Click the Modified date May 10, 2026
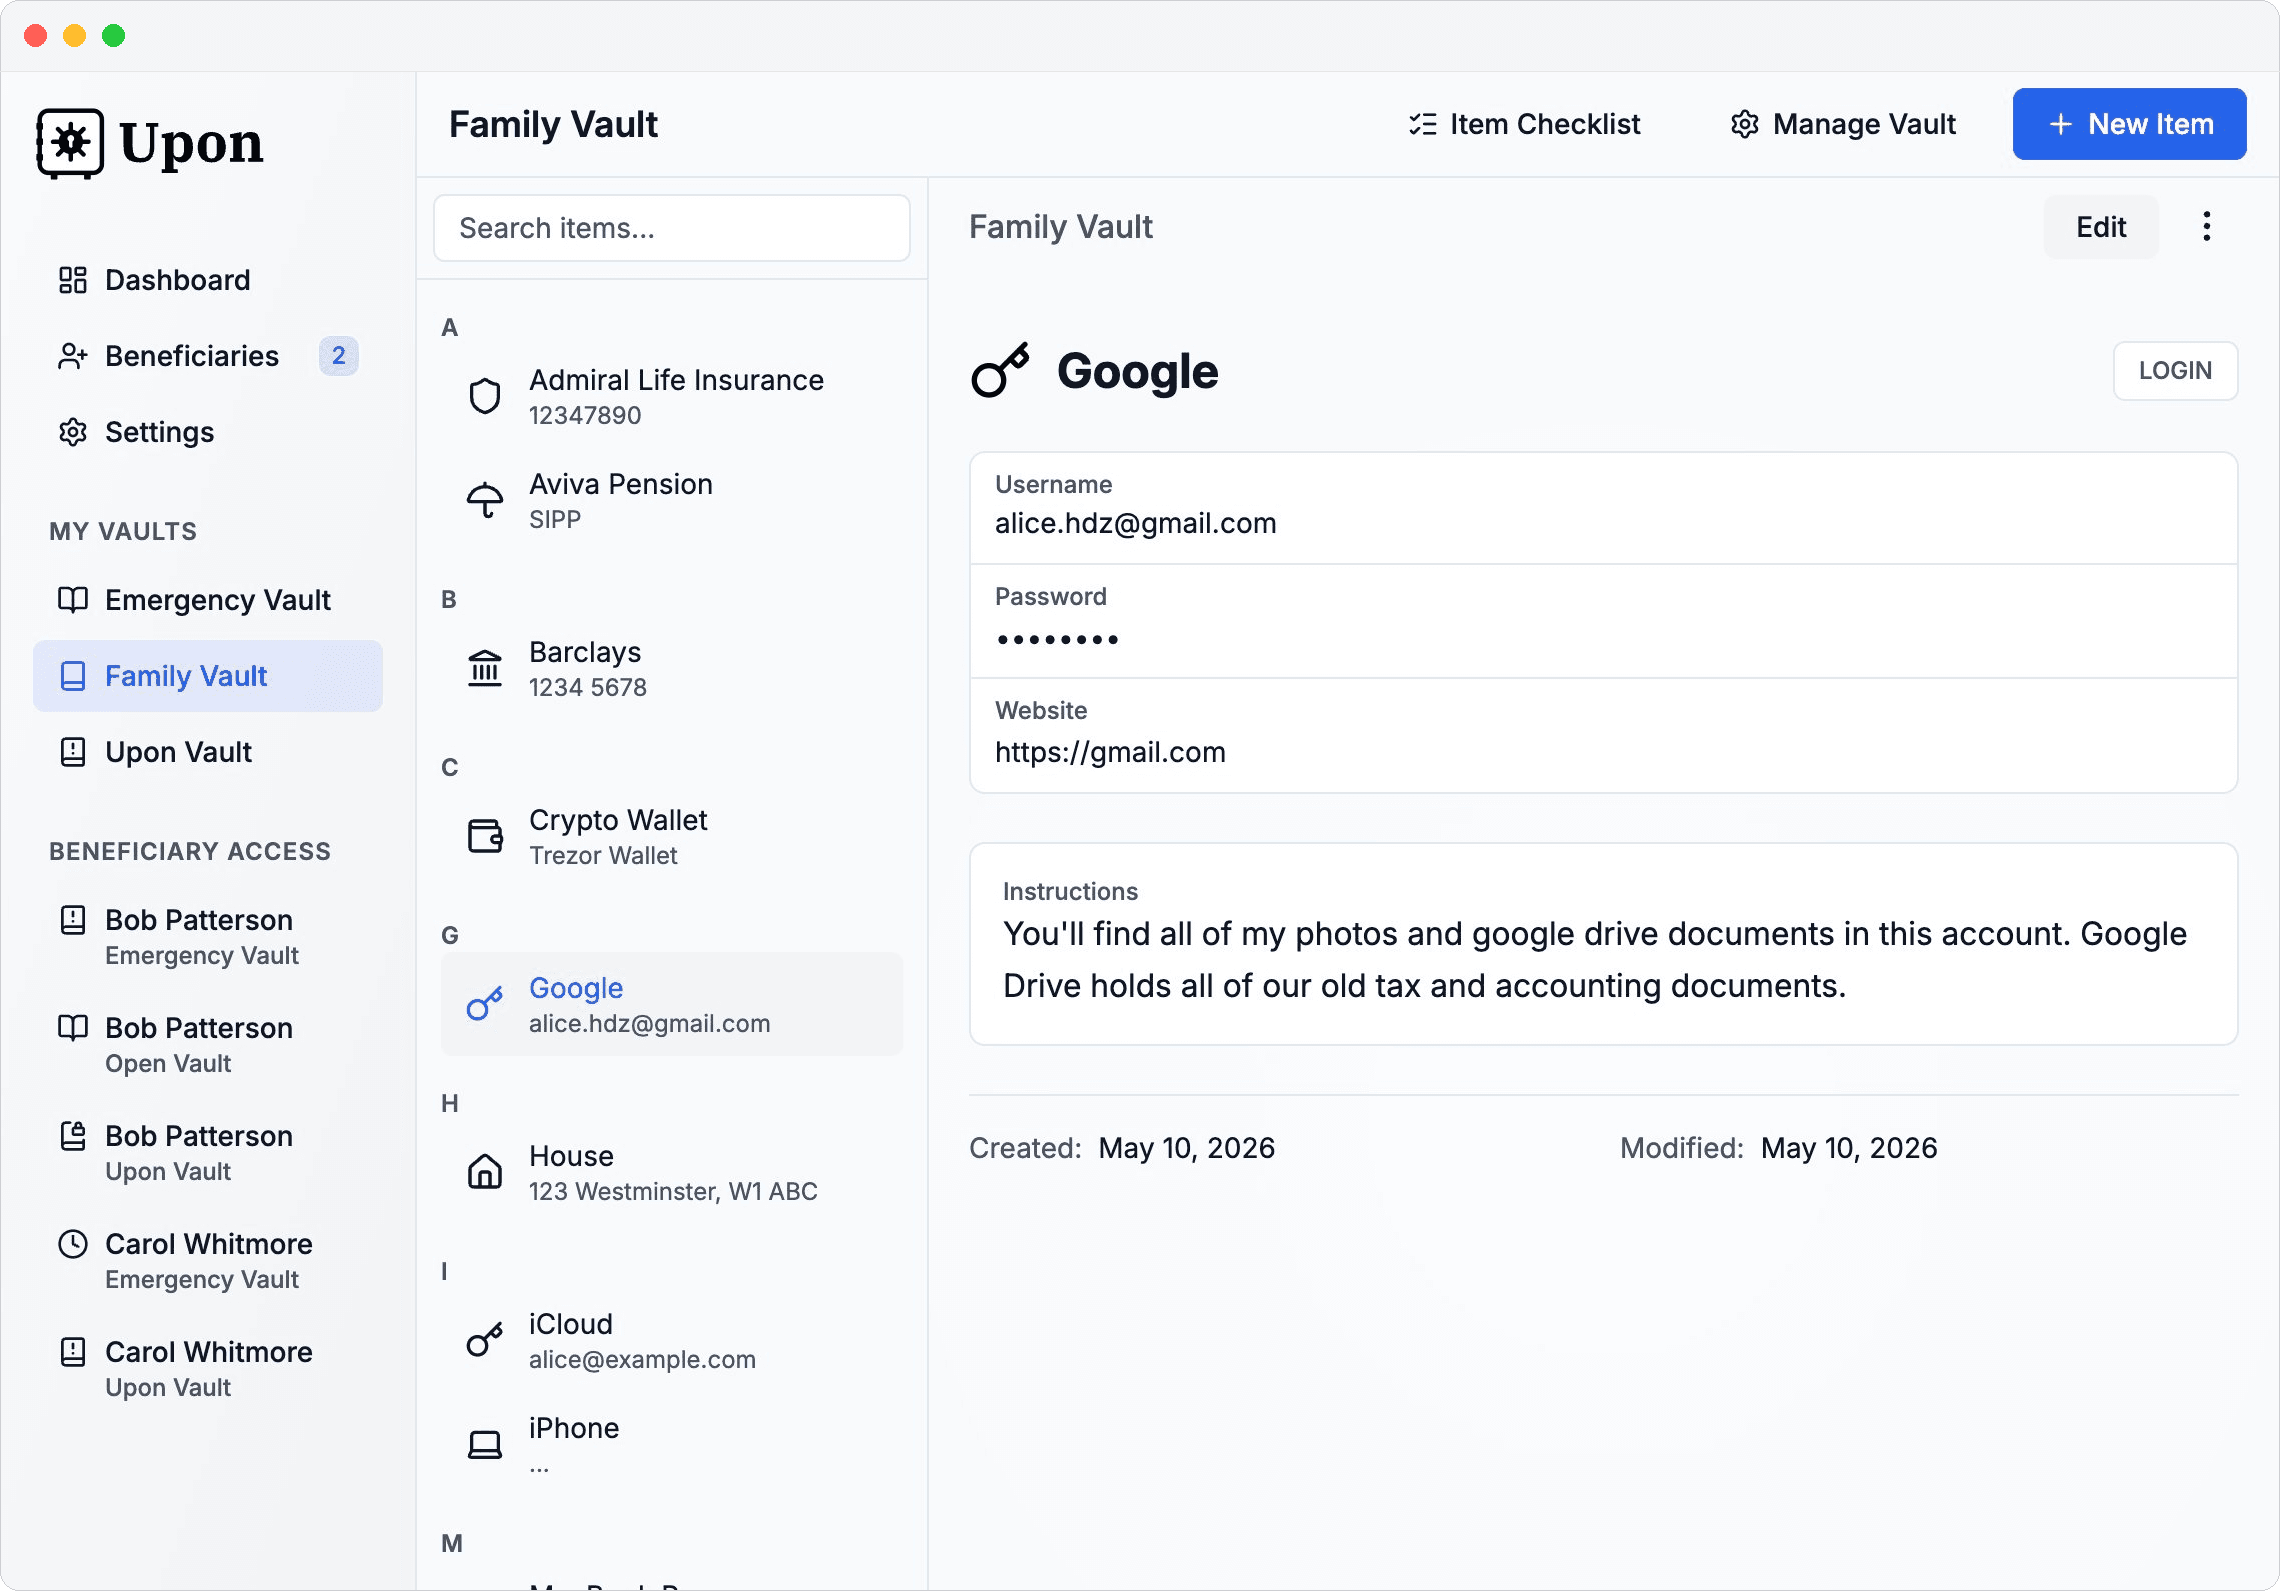 (1849, 1148)
